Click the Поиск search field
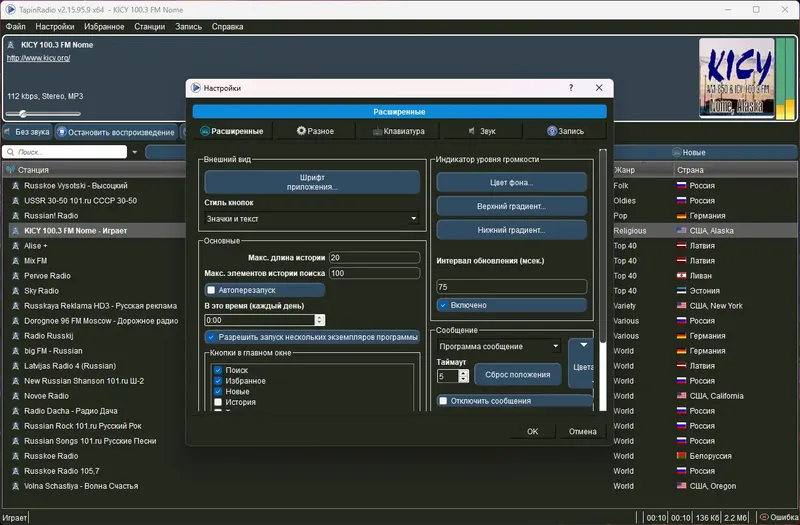This screenshot has width=800, height=525. coord(64,152)
